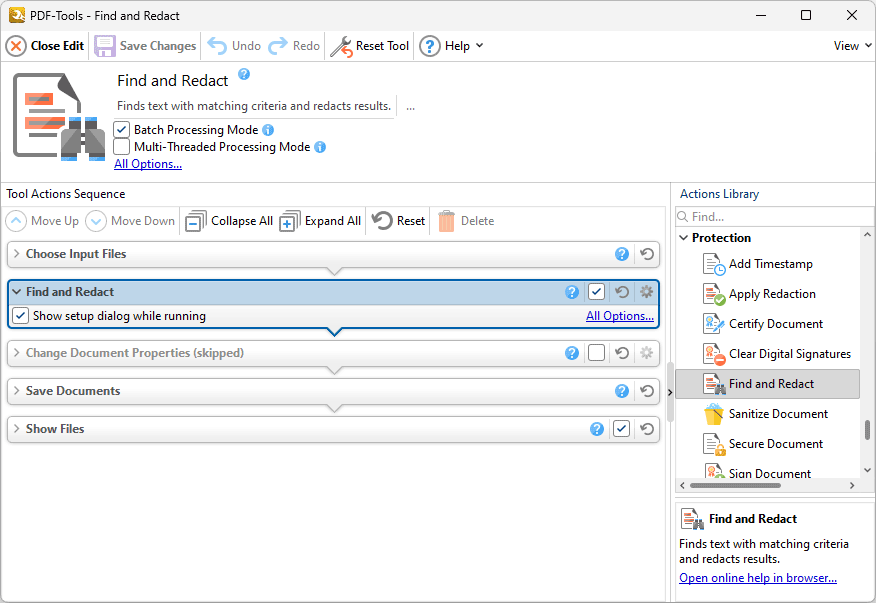Open help for Change Document Properties step
This screenshot has width=876, height=603.
point(572,353)
